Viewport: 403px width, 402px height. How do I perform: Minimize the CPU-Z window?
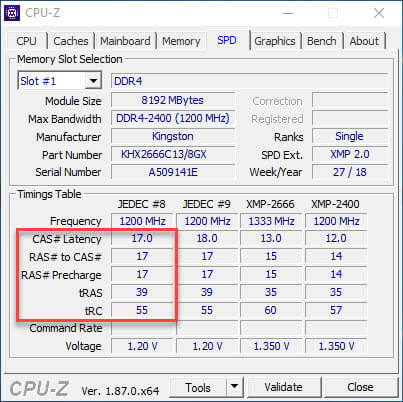coord(288,13)
